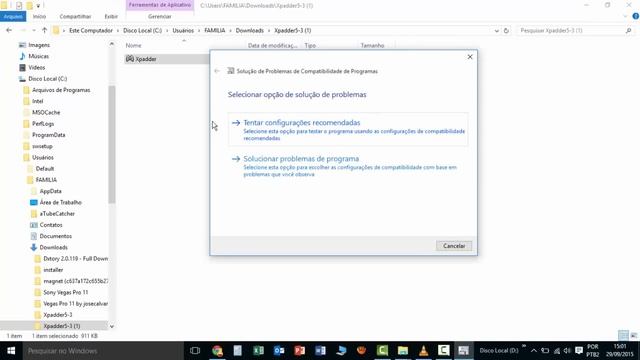This screenshot has height=360, width=640.
Task: Open the swsetup folder
Action: pyautogui.click(x=42, y=146)
